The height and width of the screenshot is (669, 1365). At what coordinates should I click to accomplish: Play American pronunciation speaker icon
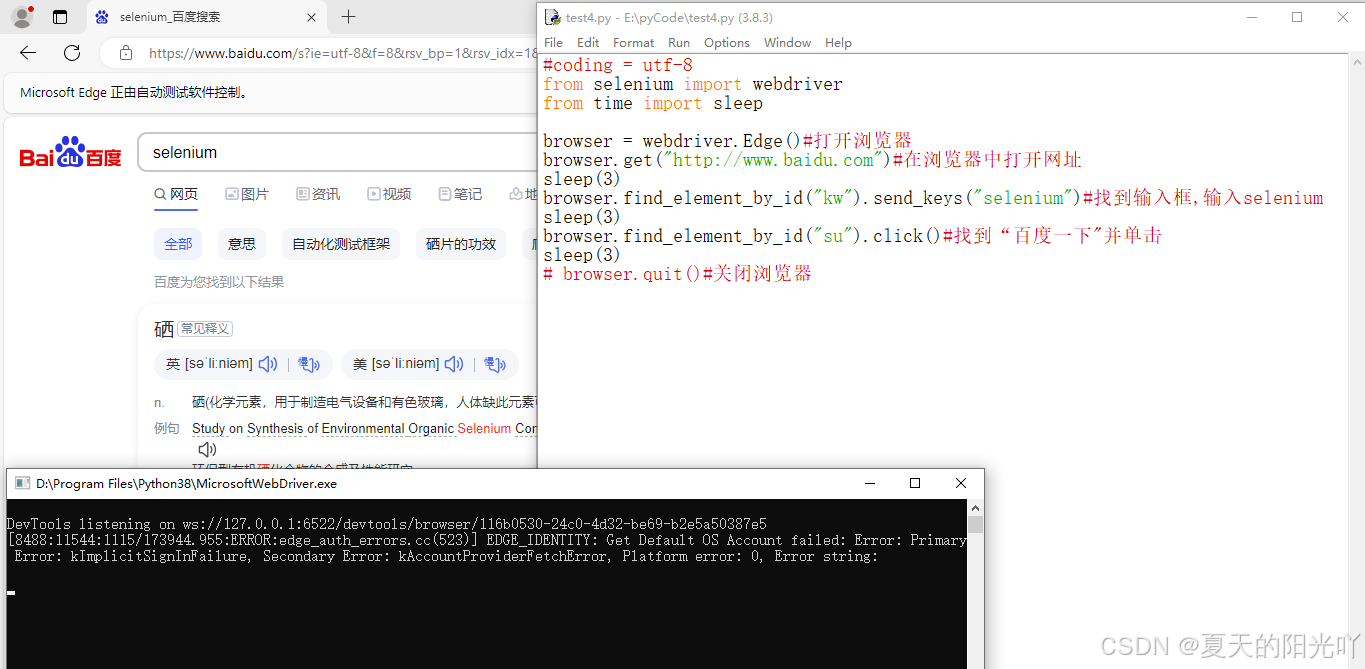click(x=454, y=364)
